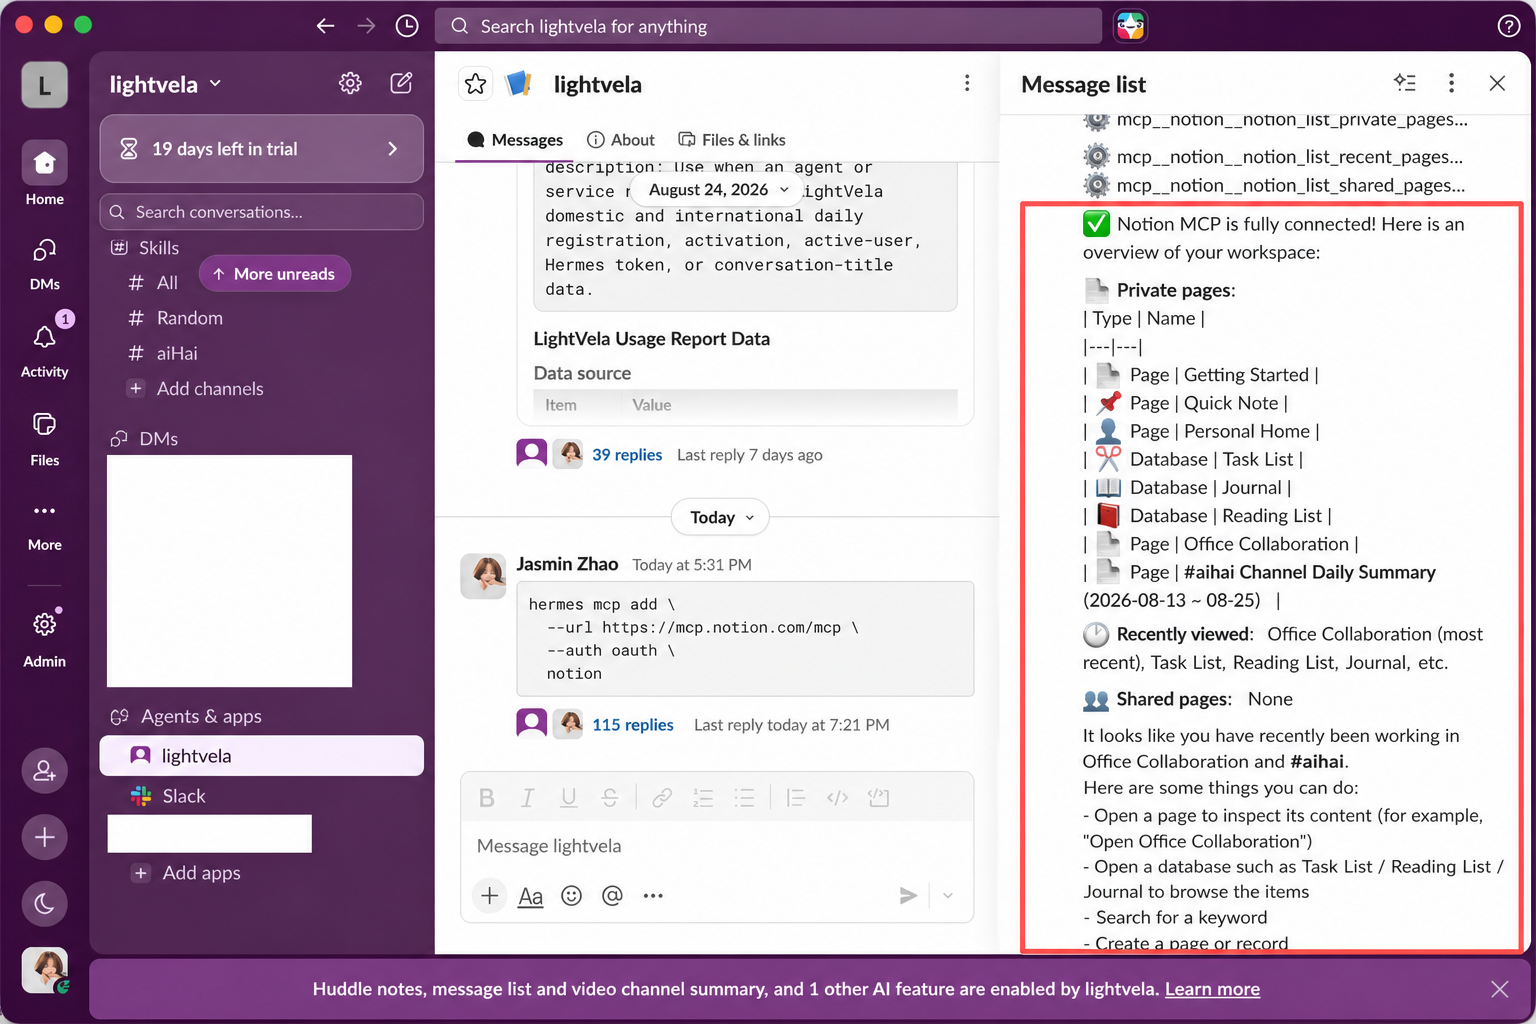Switch to the Files & links tab
Image resolution: width=1536 pixels, height=1024 pixels.
[732, 140]
